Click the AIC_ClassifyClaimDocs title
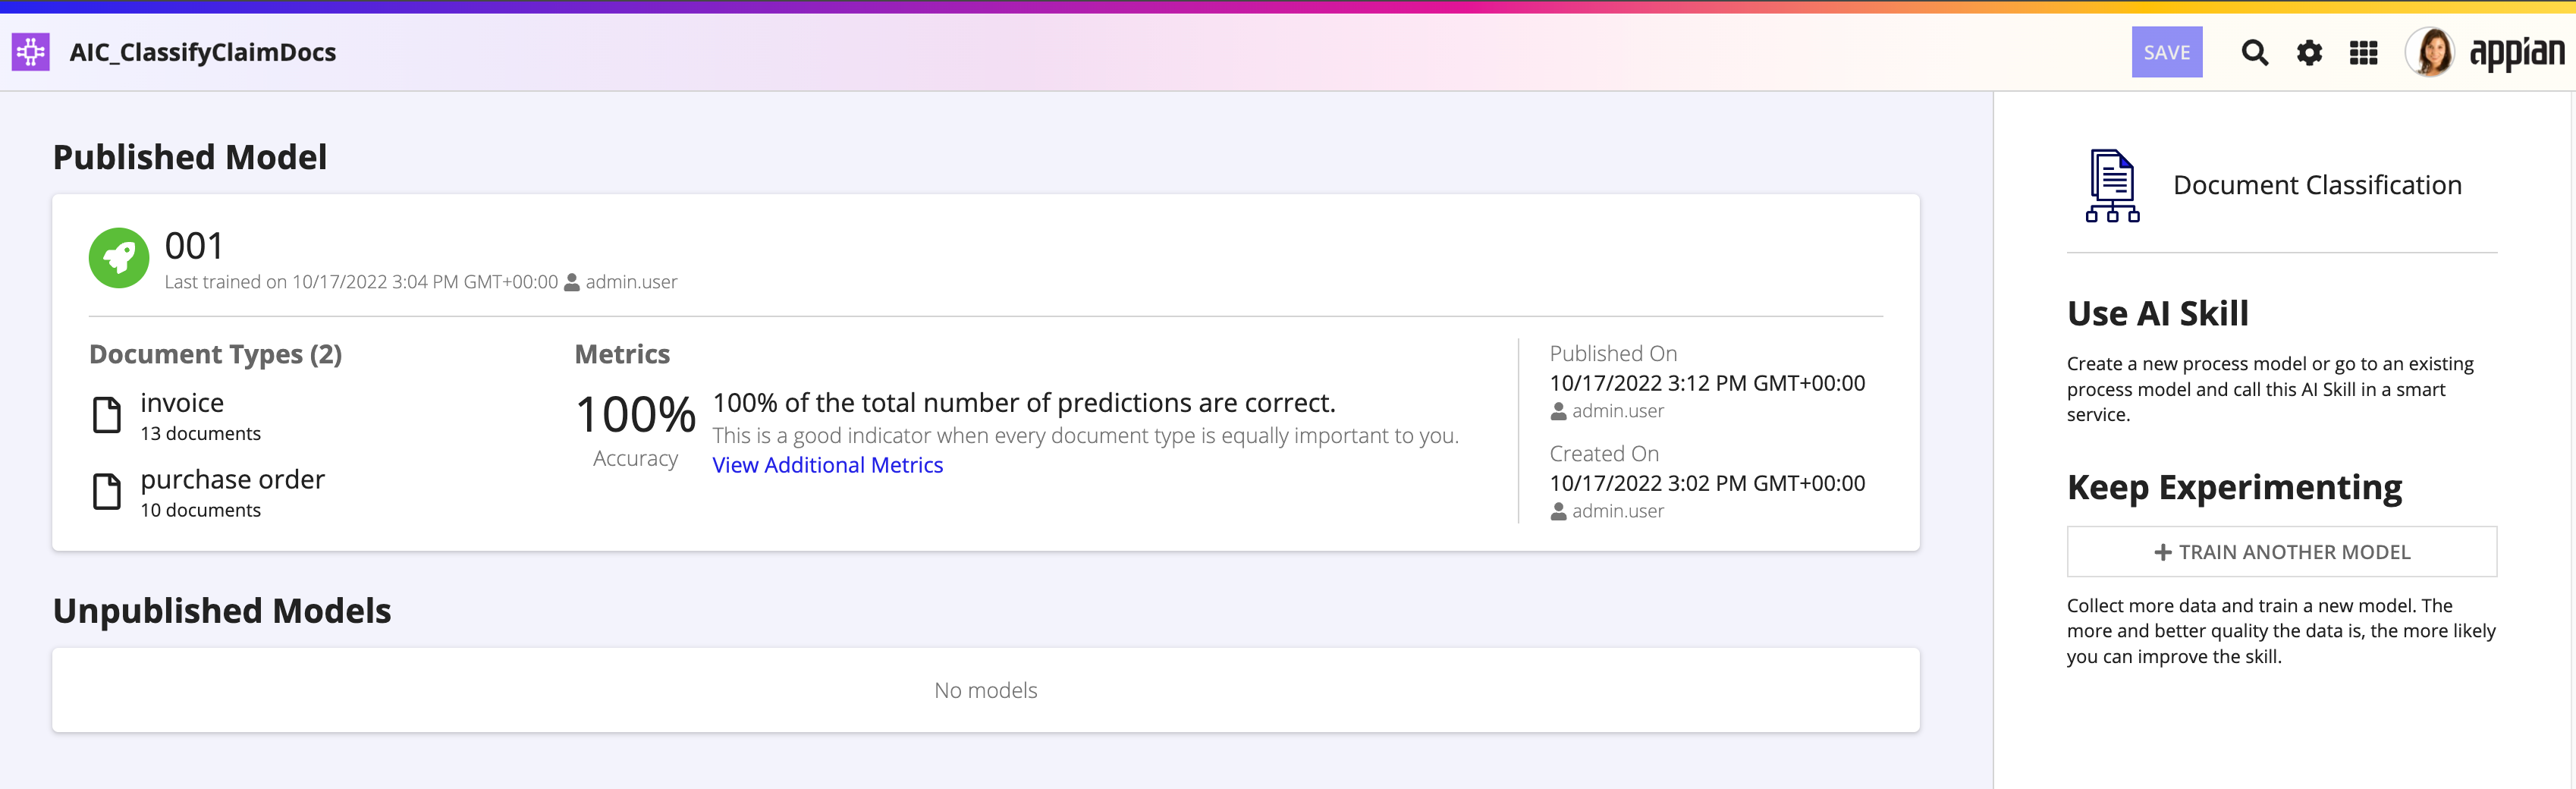Viewport: 2576px width, 789px height. [x=203, y=52]
